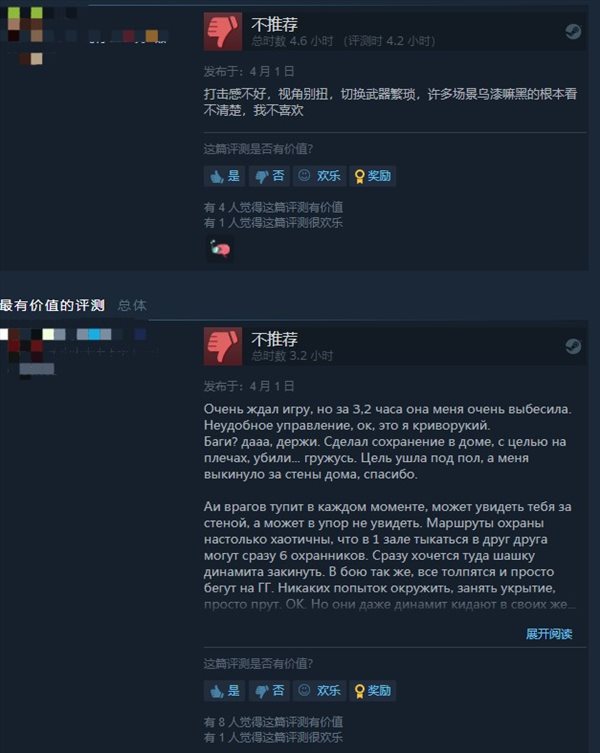
Task: Click the thumbs-down icon on first review
Action: [x=223, y=31]
